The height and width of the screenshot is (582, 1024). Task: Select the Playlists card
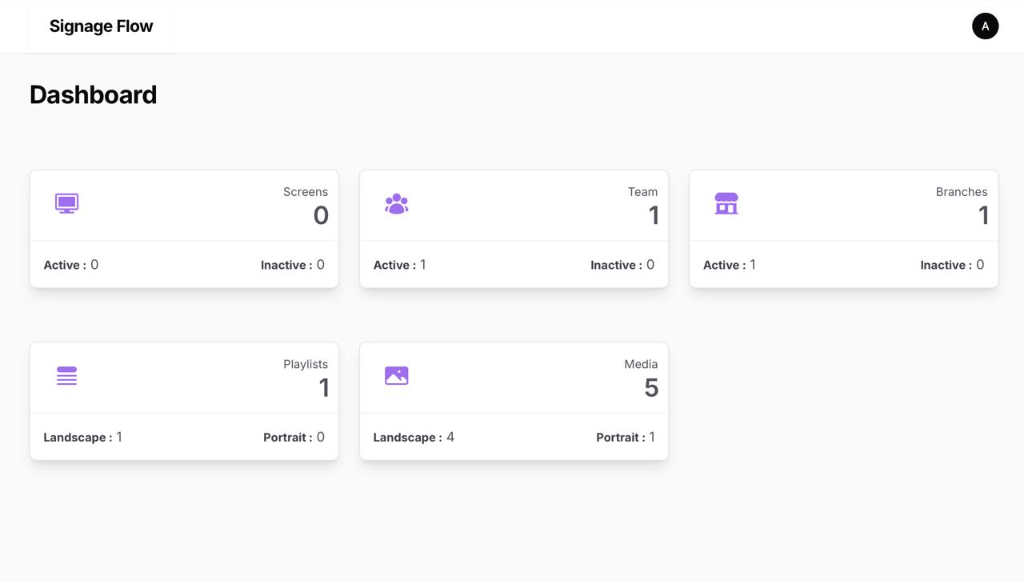coord(184,400)
